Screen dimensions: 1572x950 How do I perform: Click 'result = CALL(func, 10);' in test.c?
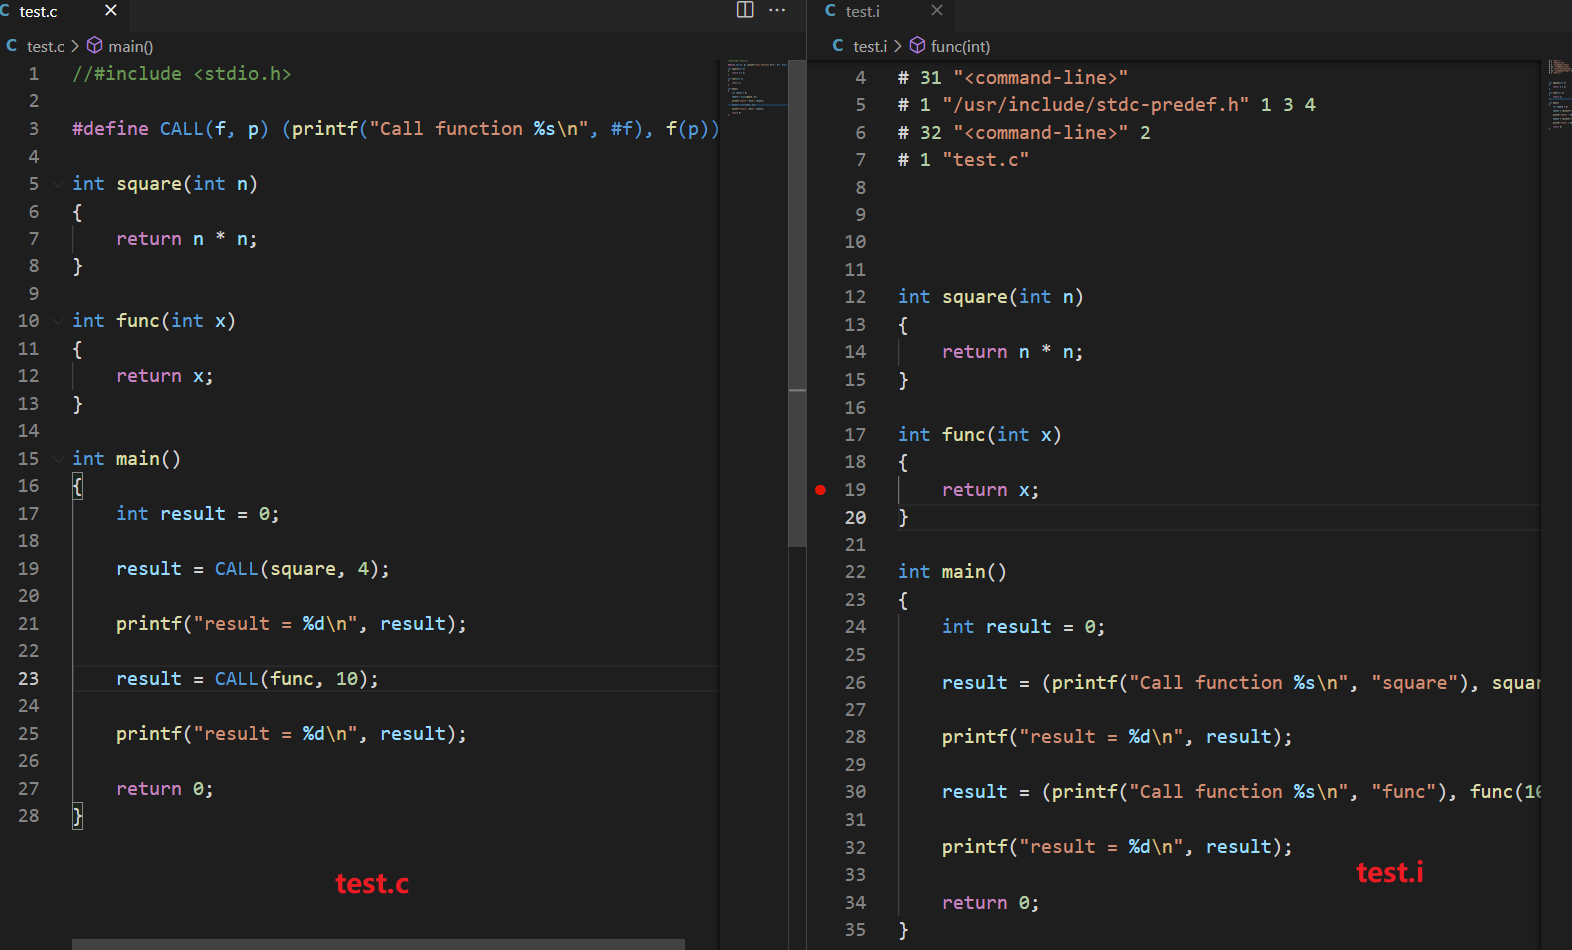pos(247,679)
